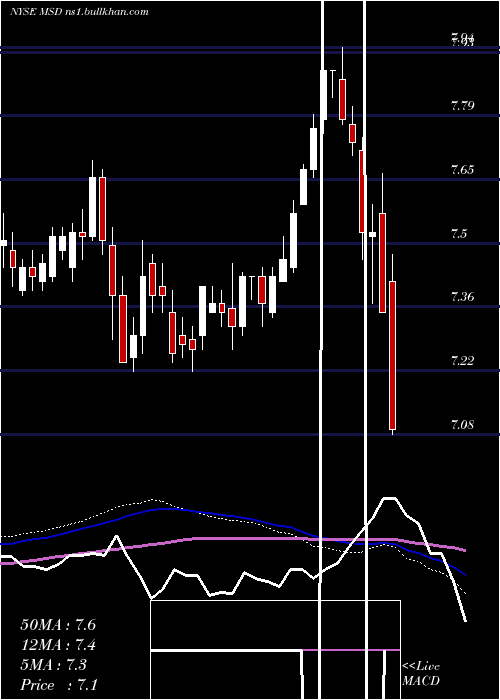Click the <<Live MACD label
500x700 pixels.
[421, 673]
